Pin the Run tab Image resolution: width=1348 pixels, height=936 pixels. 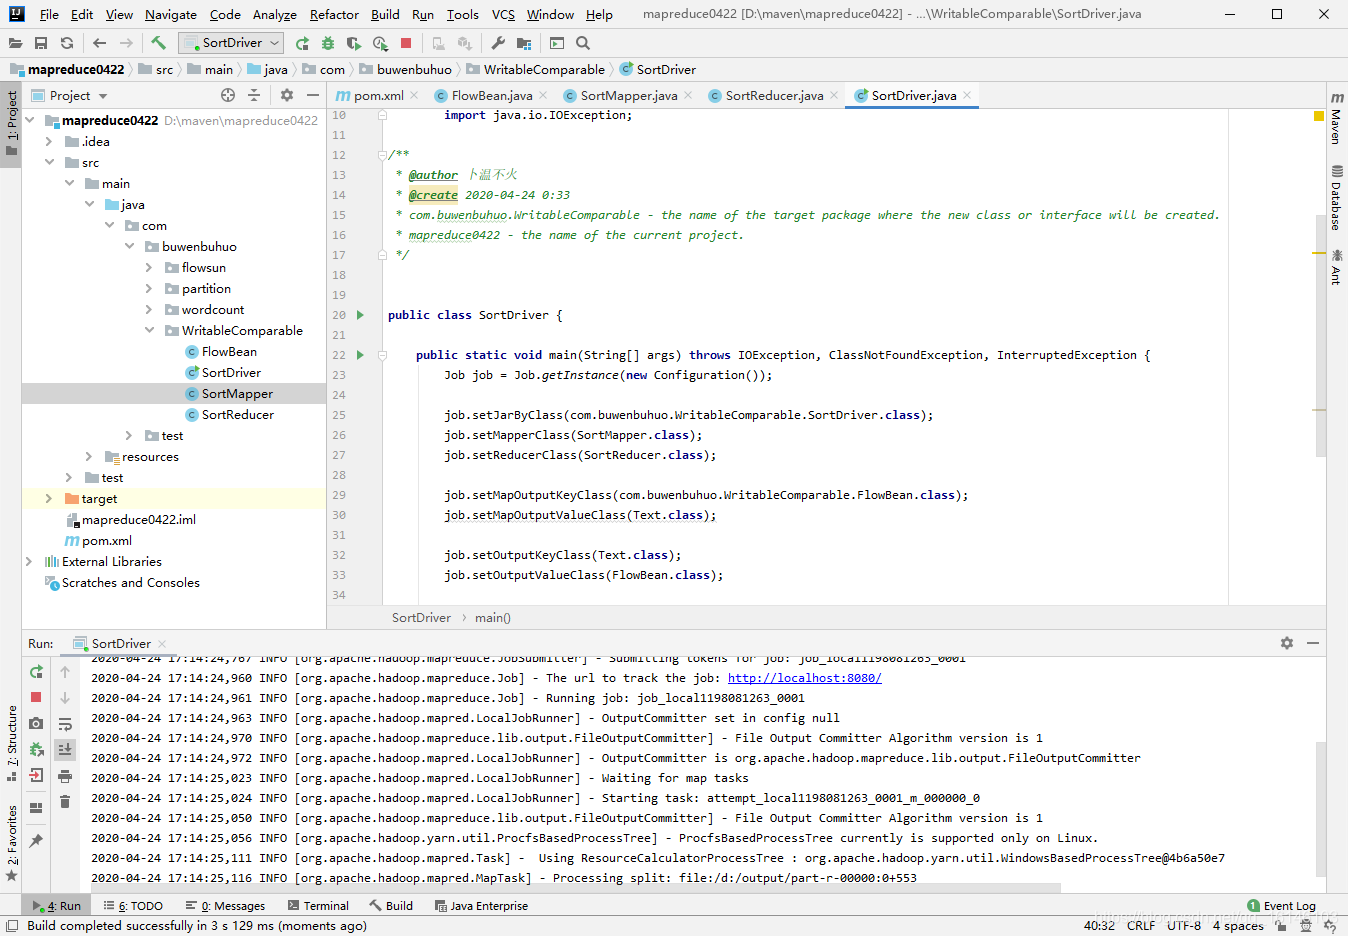click(36, 840)
